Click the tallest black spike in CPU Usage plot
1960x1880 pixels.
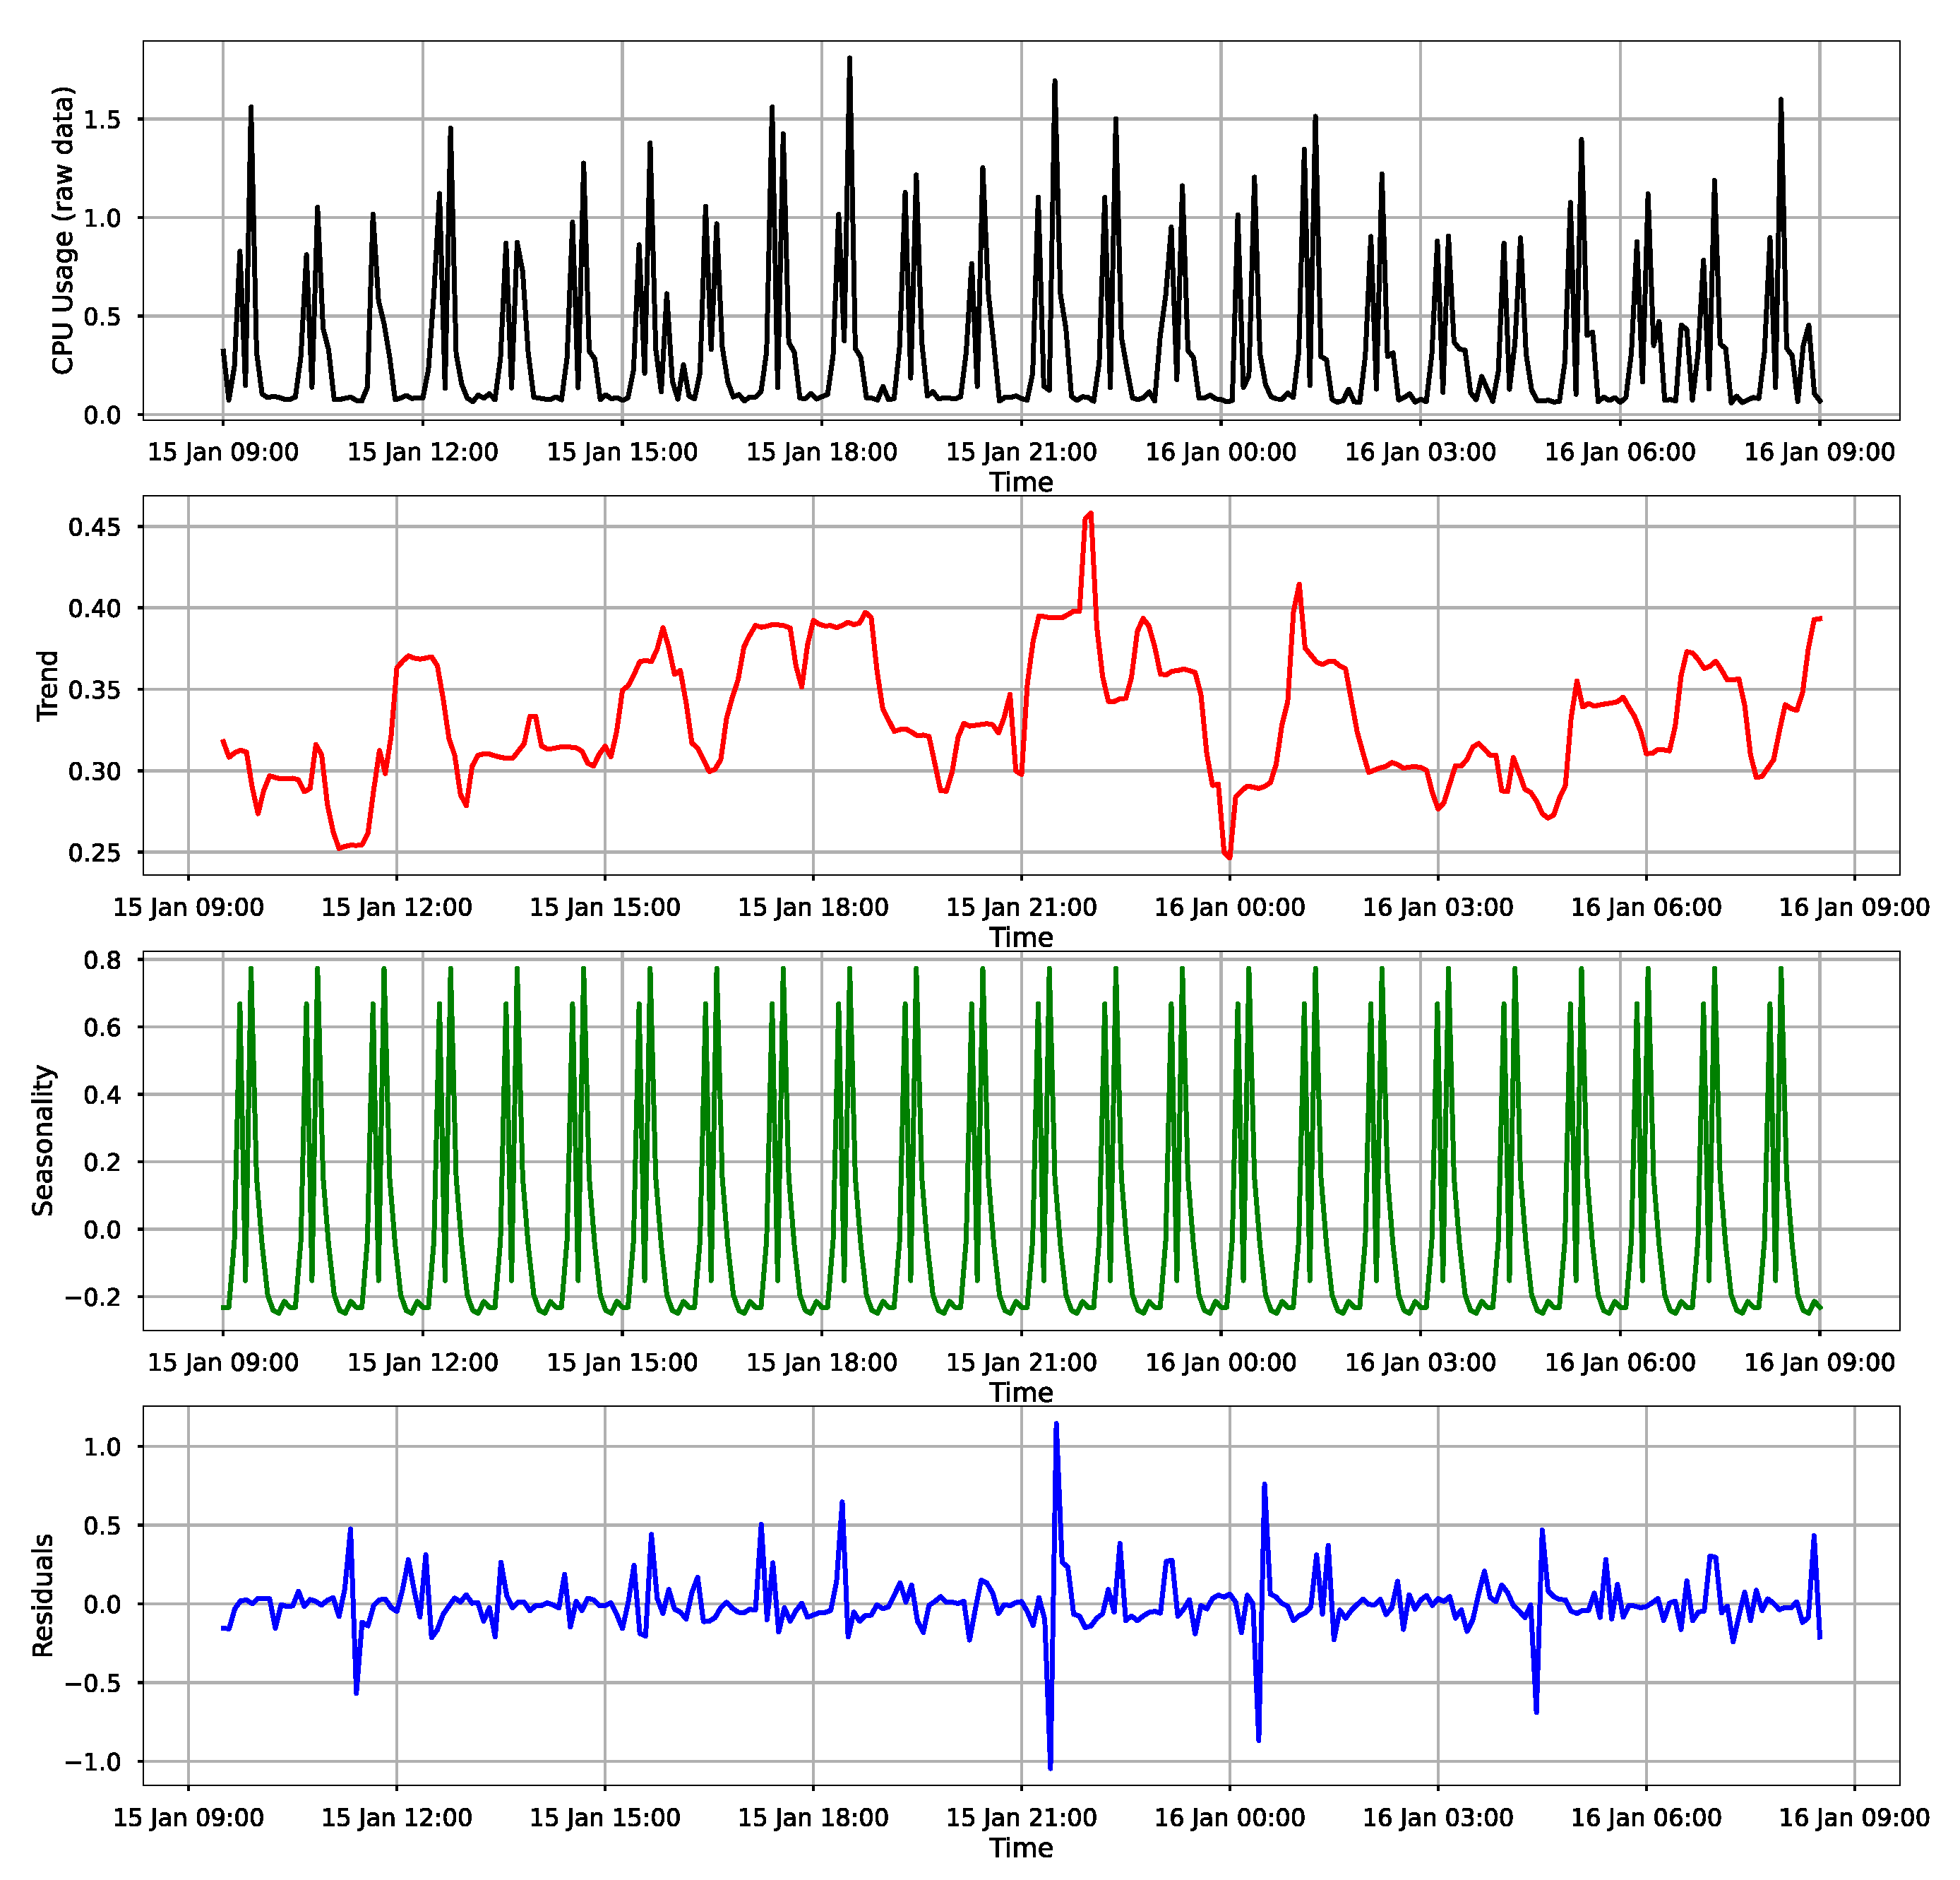click(849, 60)
